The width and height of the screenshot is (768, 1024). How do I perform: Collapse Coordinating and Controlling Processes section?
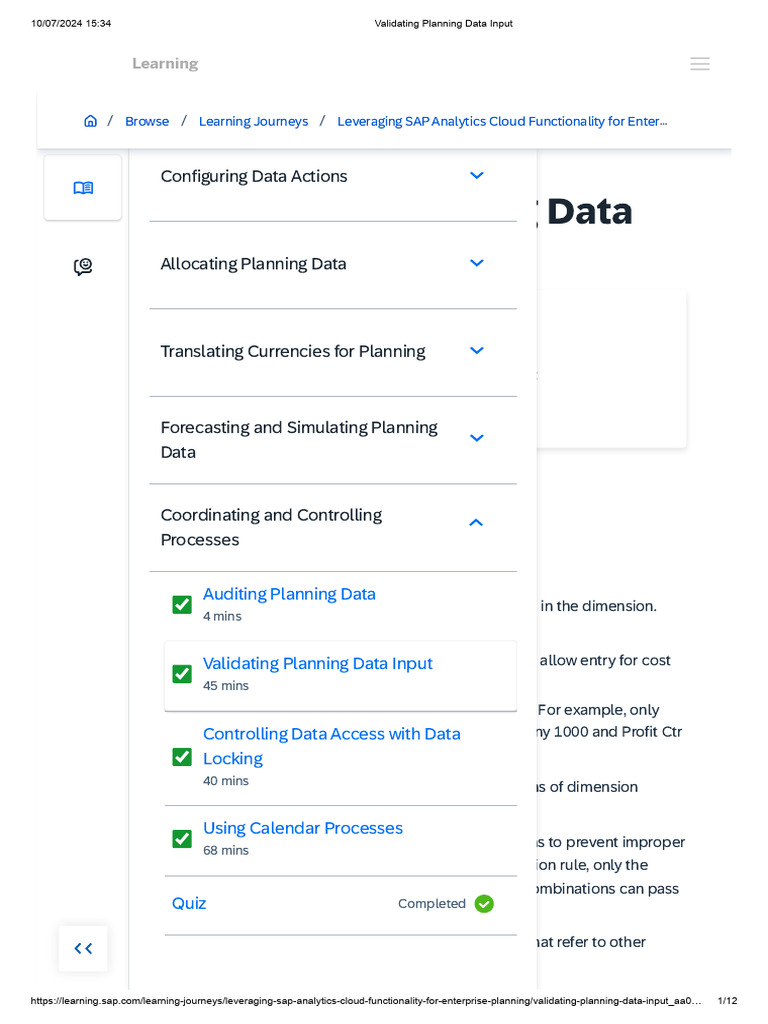pyautogui.click(x=476, y=523)
